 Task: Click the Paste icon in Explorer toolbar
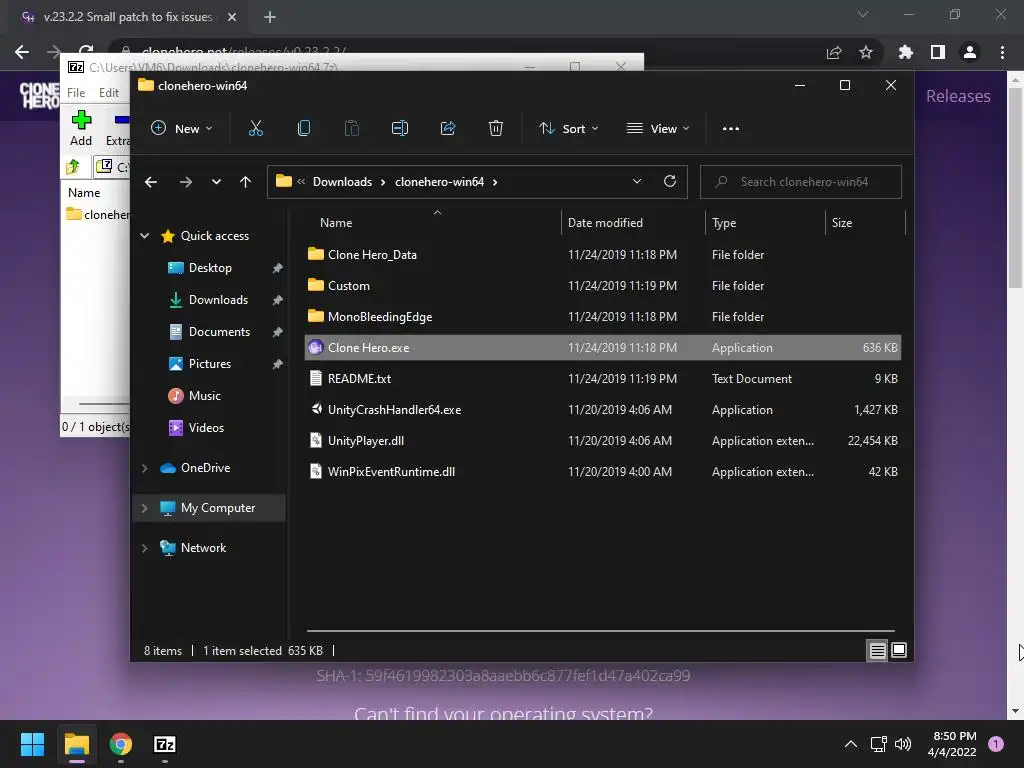point(351,129)
